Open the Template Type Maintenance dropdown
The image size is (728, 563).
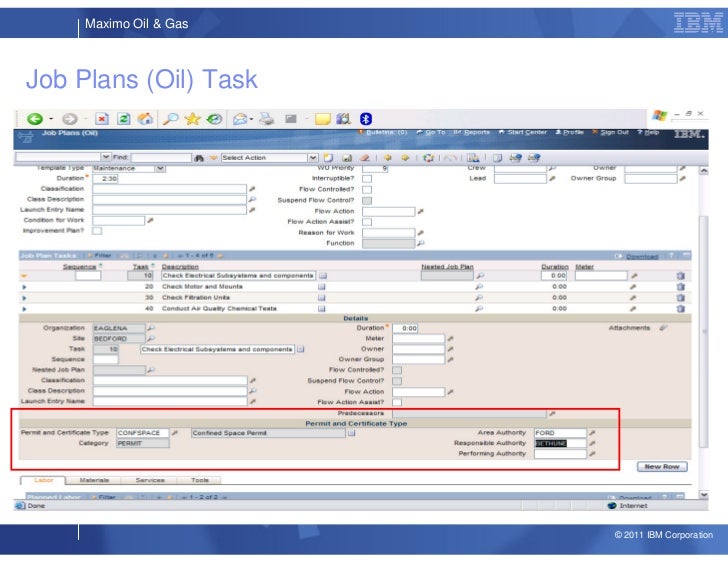tap(160, 168)
